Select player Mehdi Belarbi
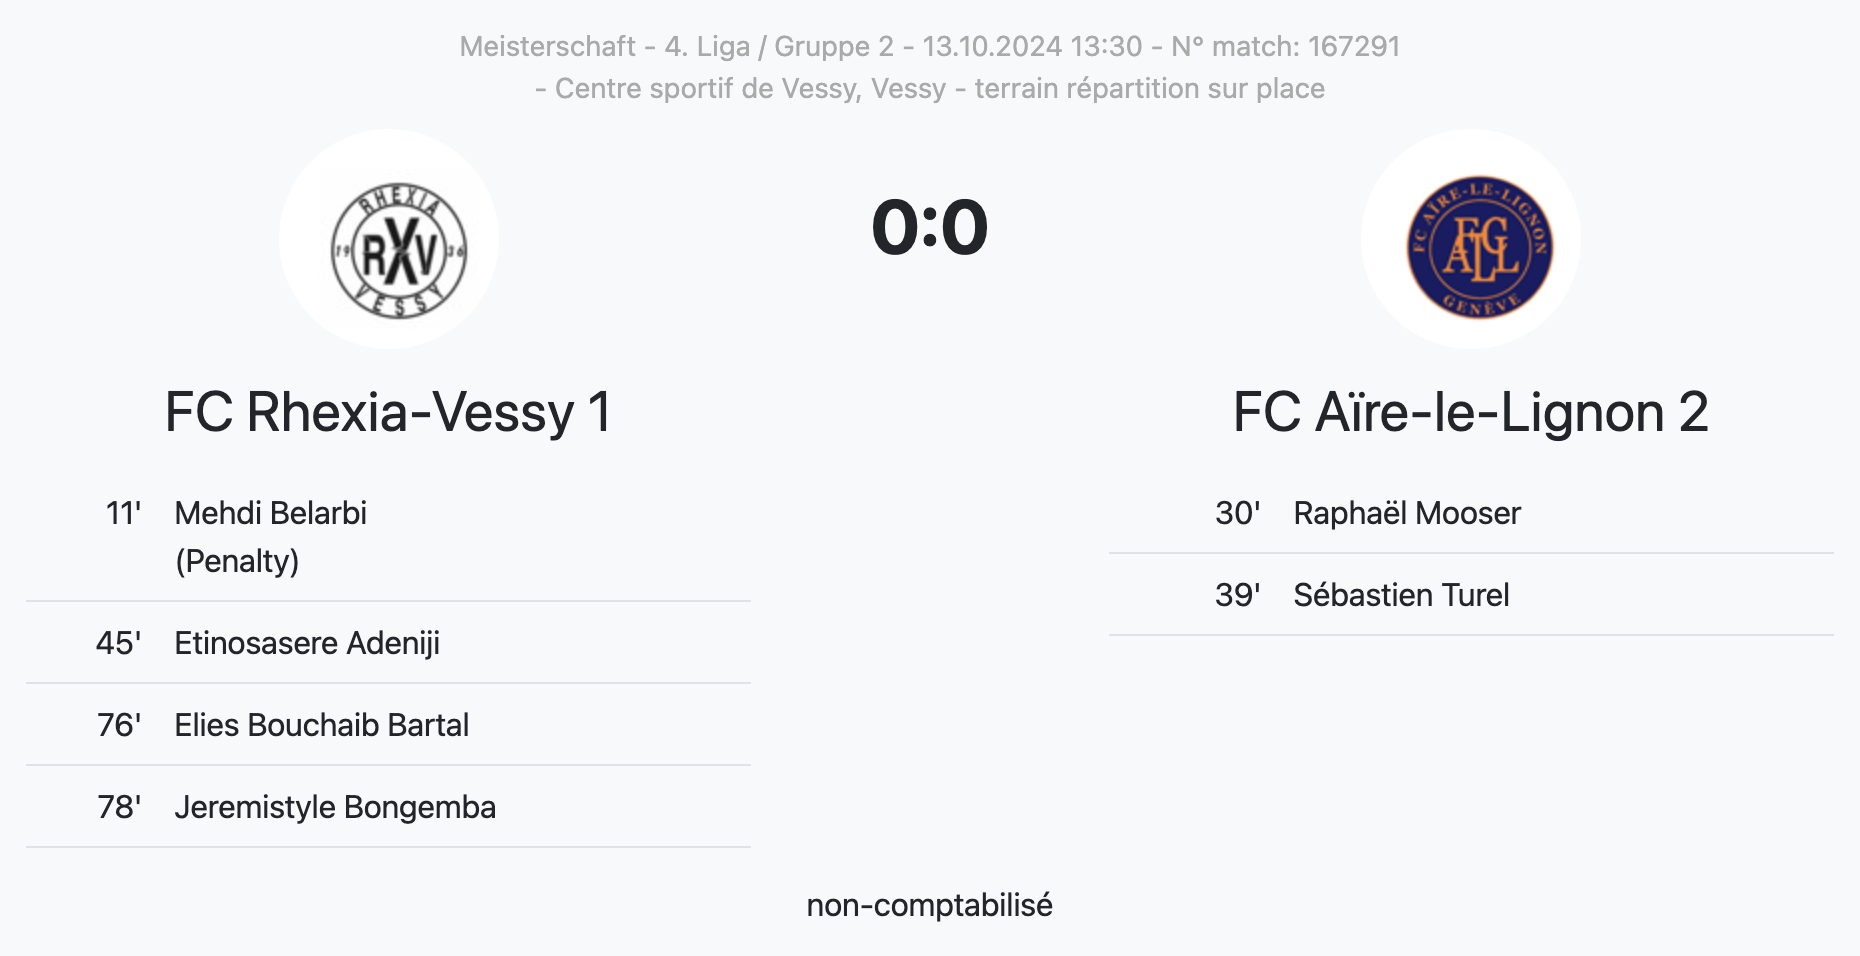The height and width of the screenshot is (956, 1860). (x=270, y=513)
